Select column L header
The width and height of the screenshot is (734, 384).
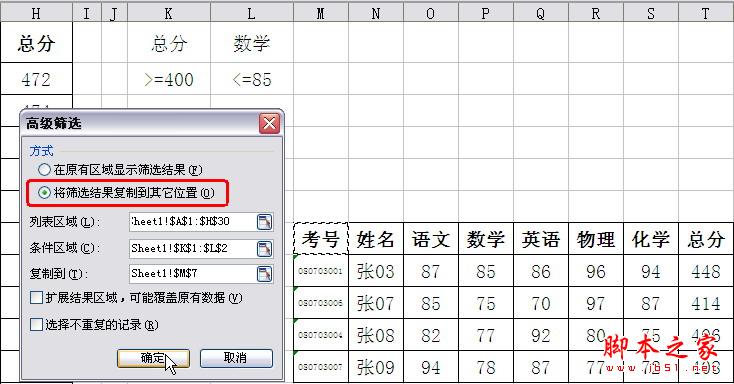point(252,14)
